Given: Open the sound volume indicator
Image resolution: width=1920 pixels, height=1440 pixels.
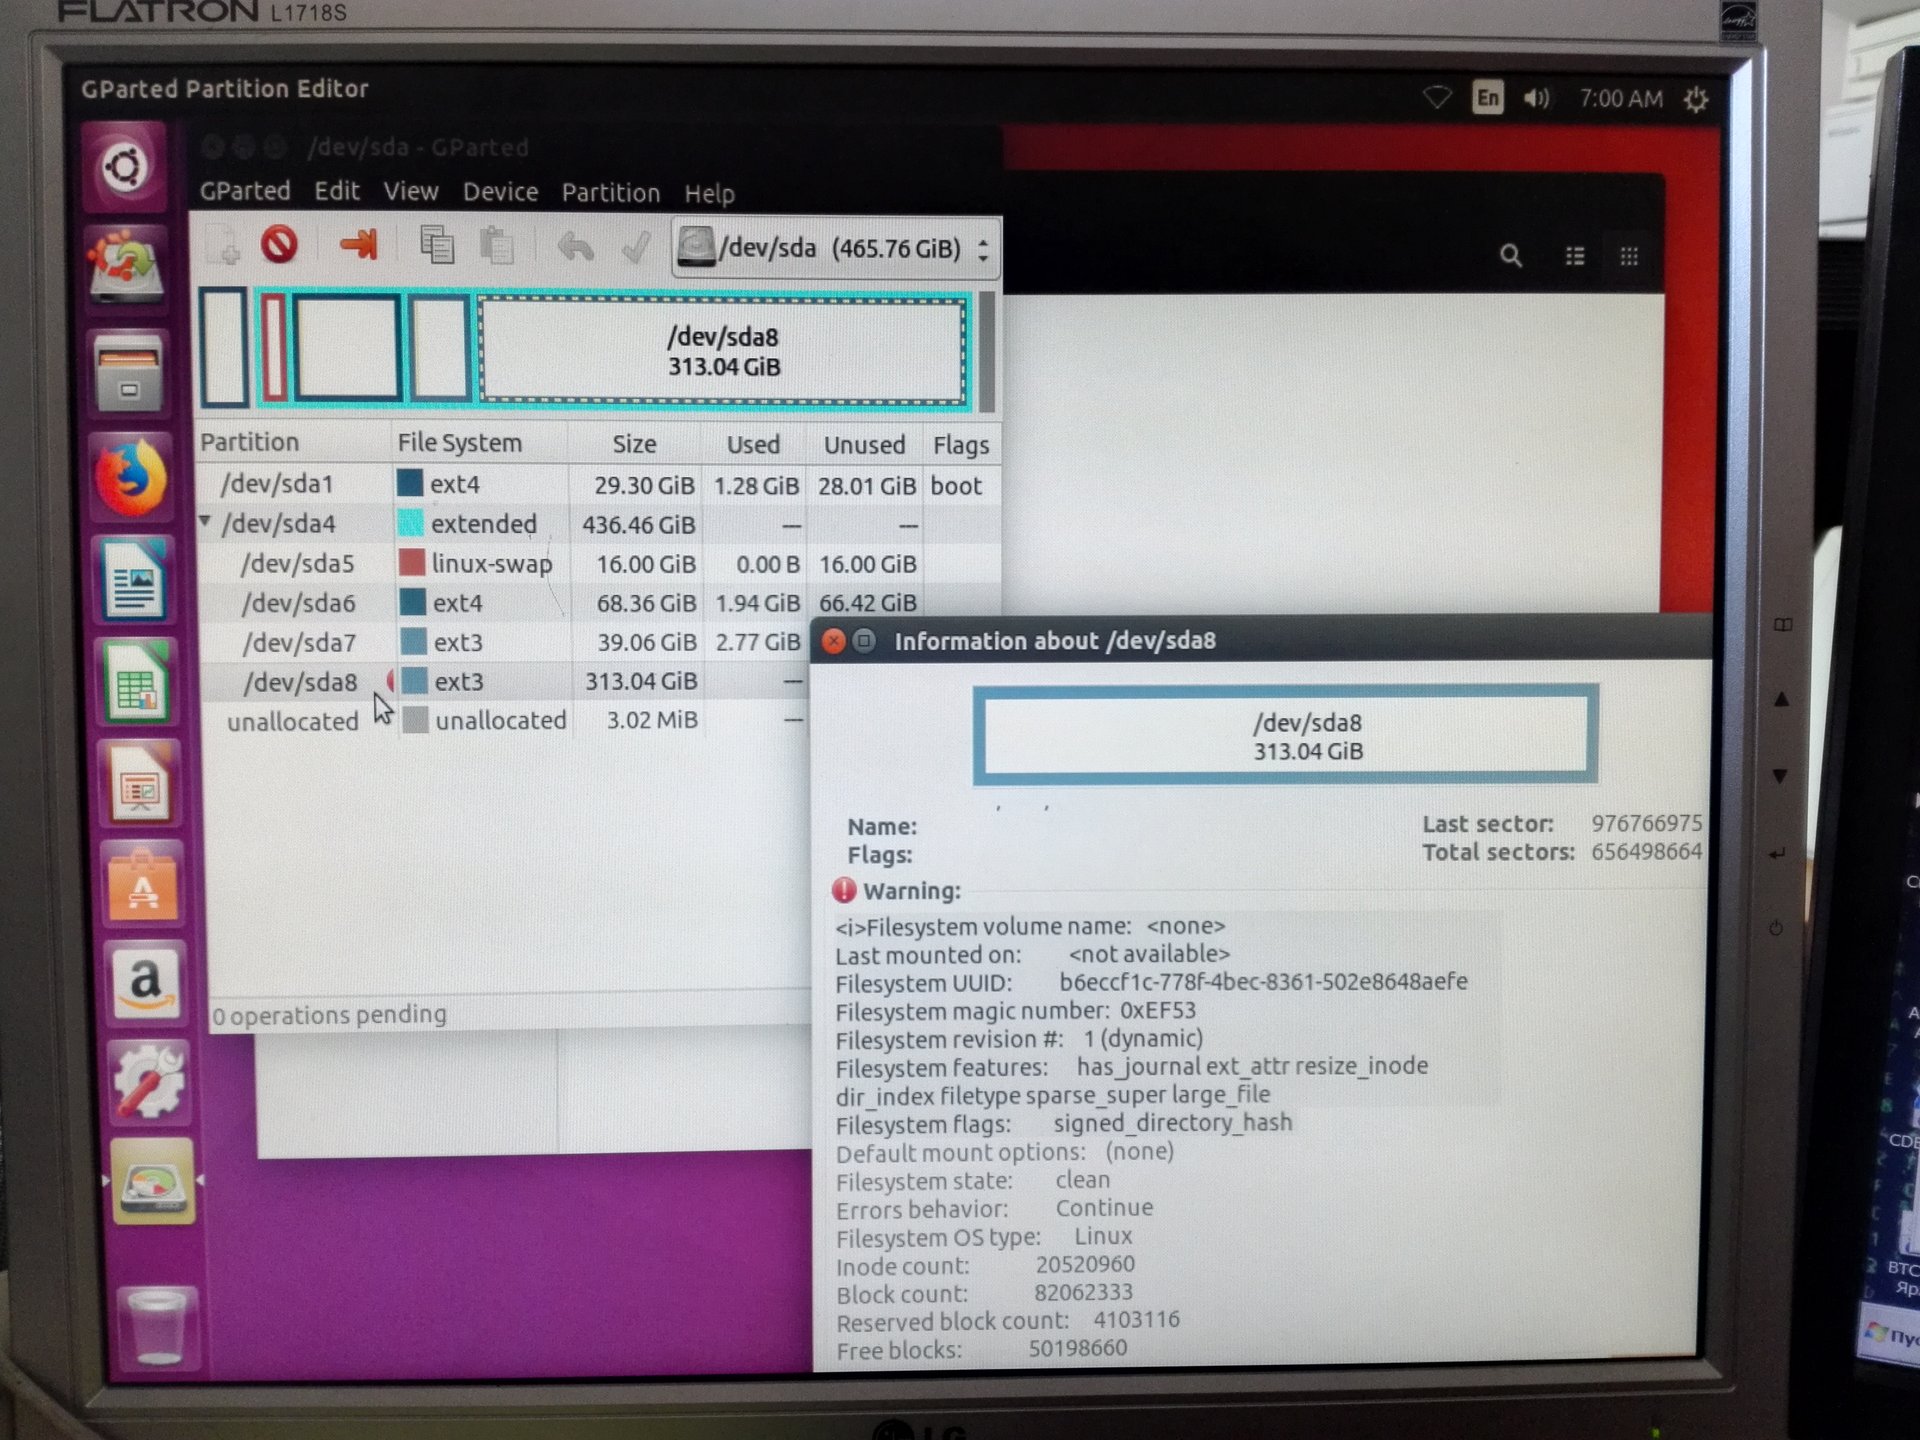Looking at the screenshot, I should (x=1536, y=98).
